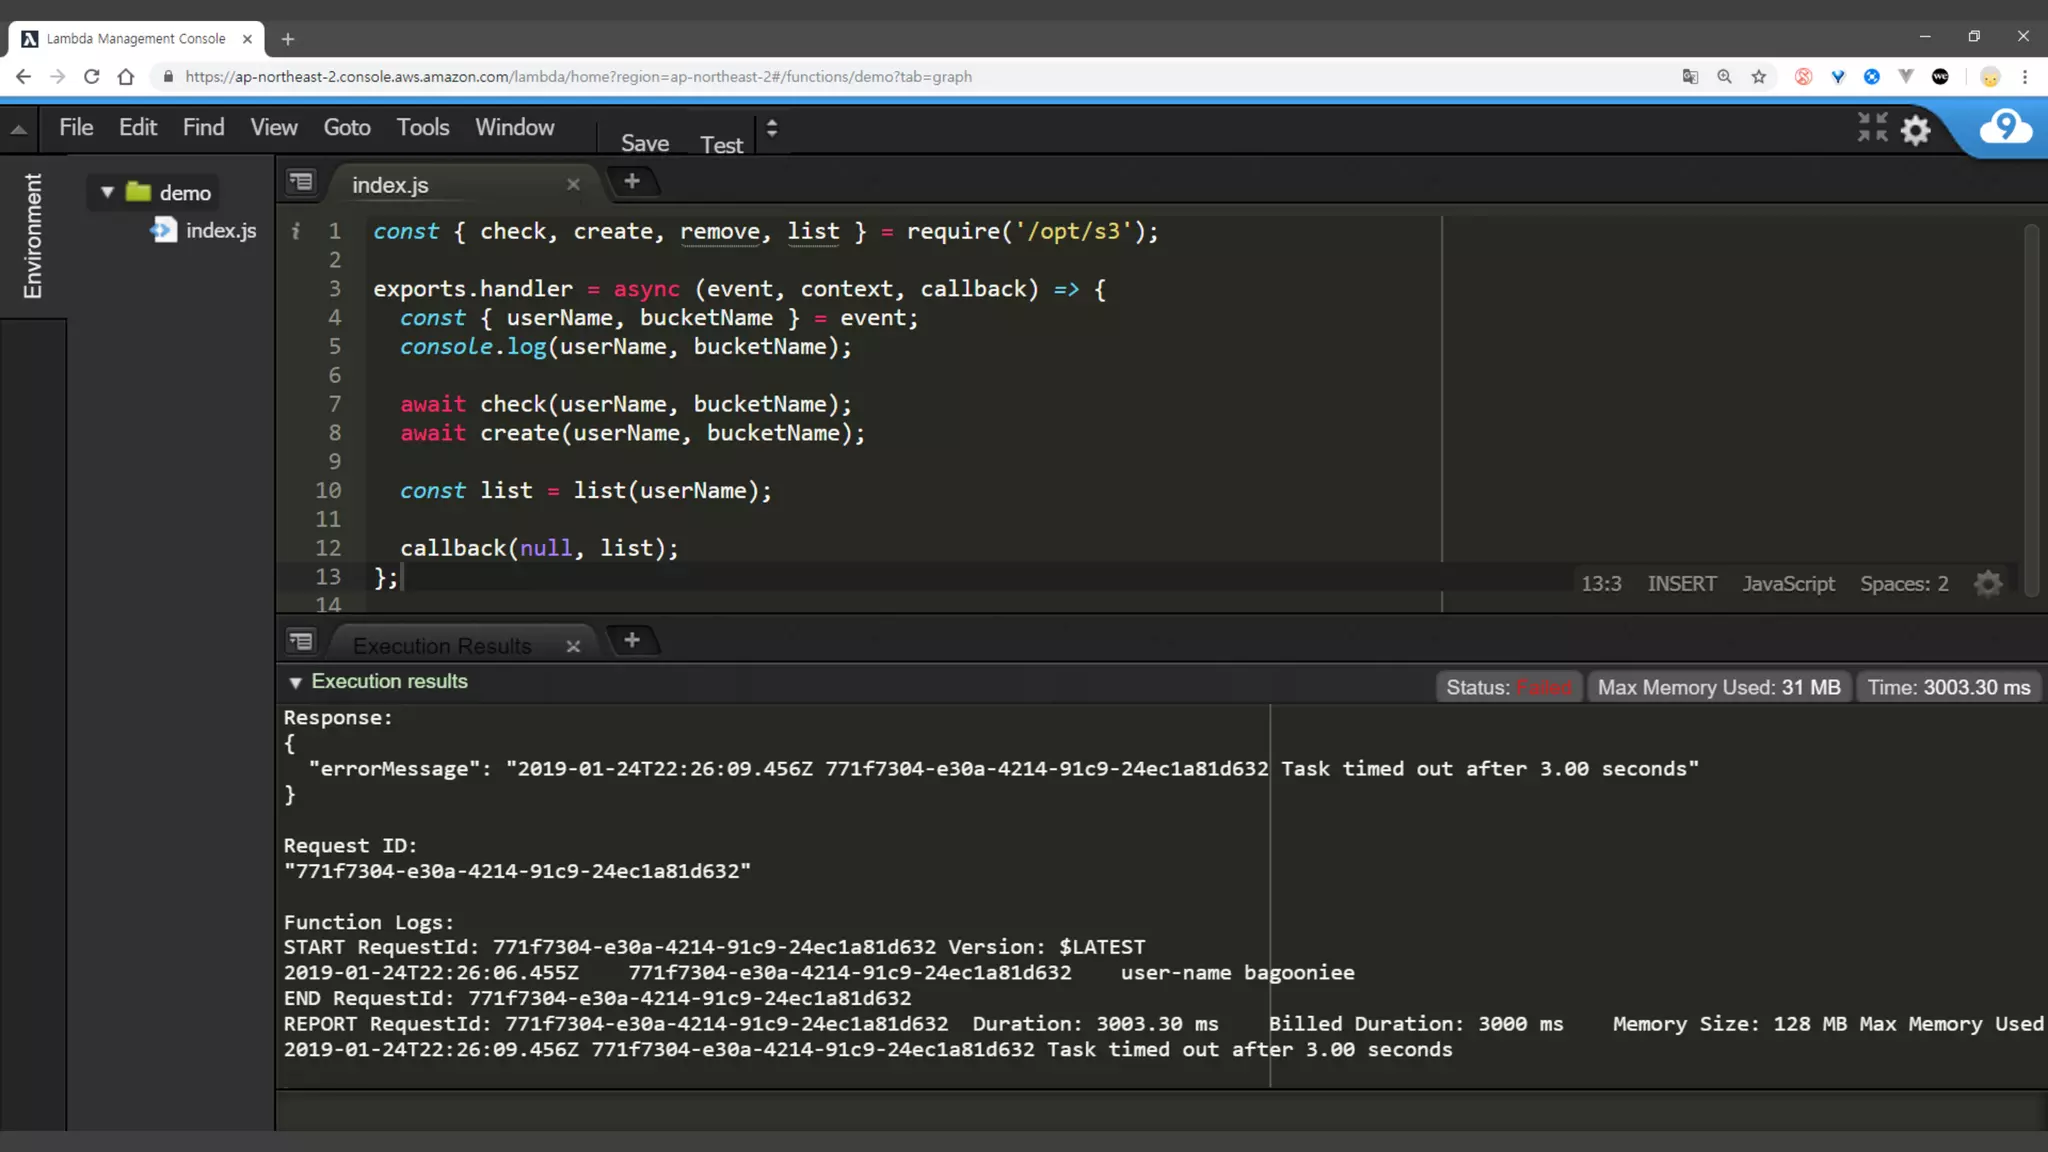Image resolution: width=2048 pixels, height=1152 pixels.
Task: Open a new editor tab with plus icon
Action: (631, 182)
